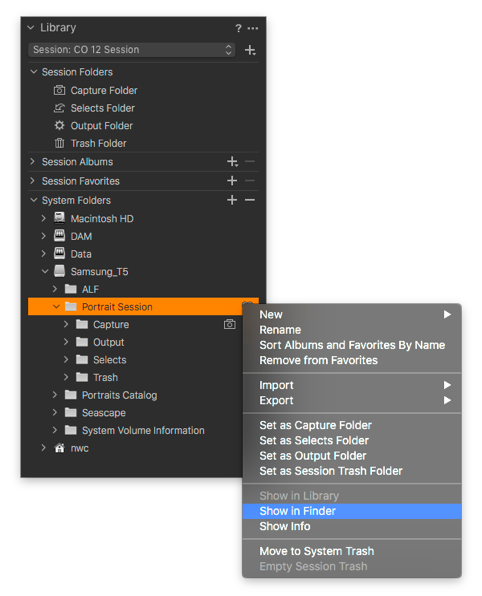Select the Seascape folder

point(103,413)
